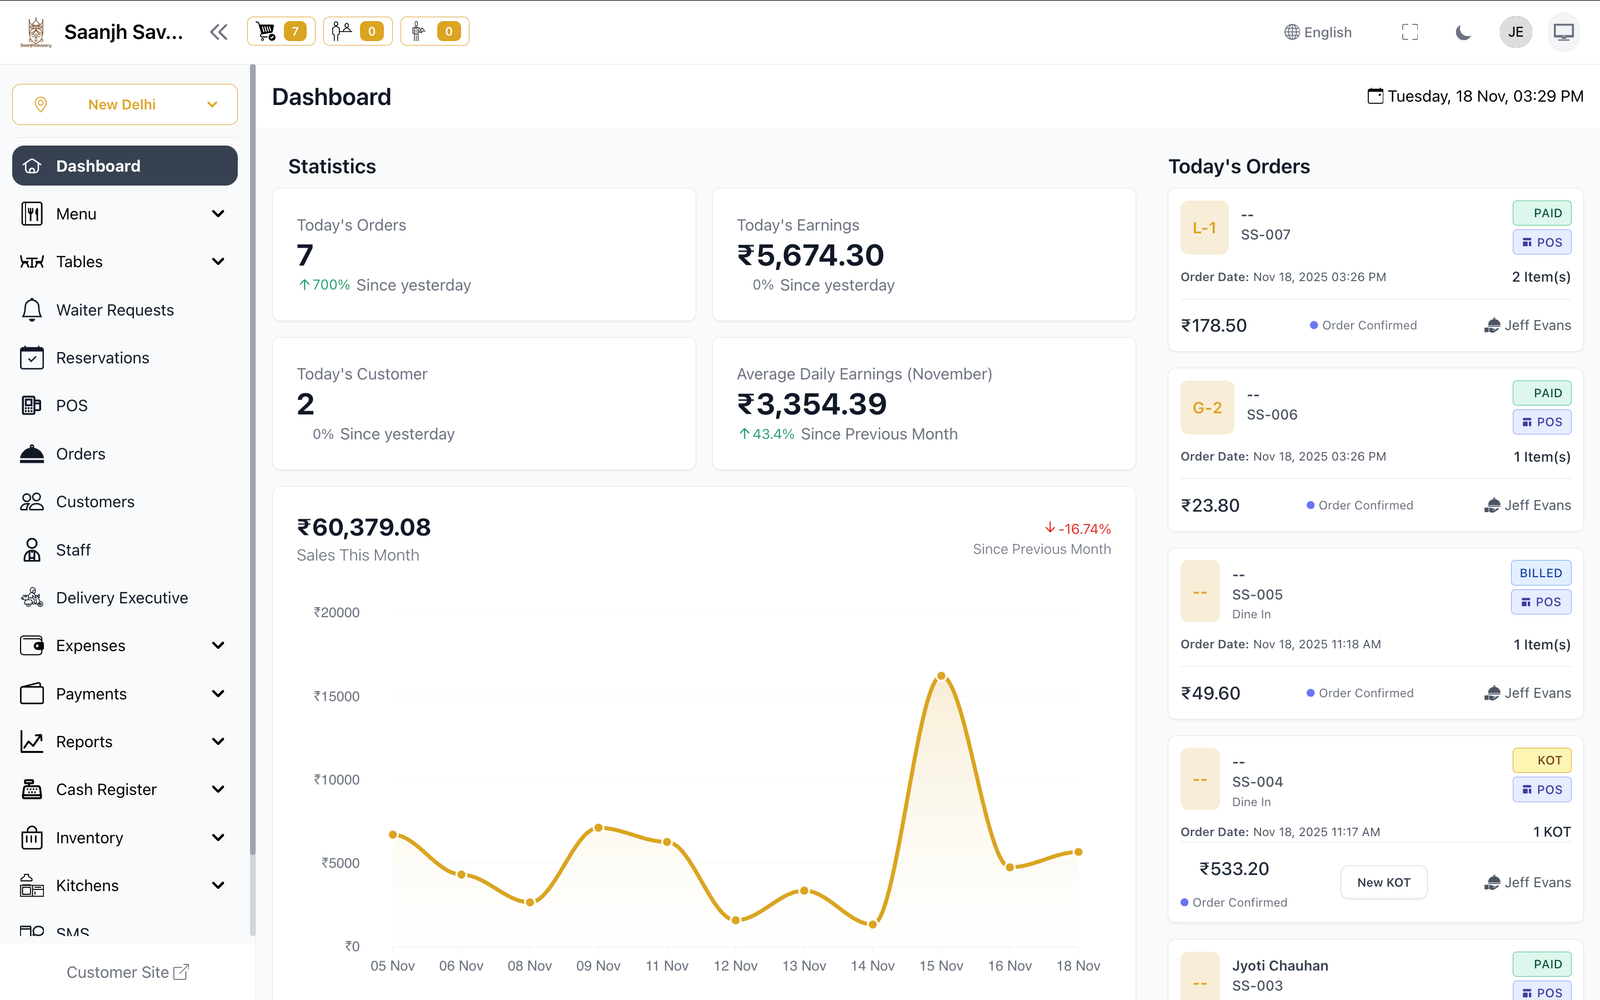Select the PAID status badge on order SS-007

coord(1543,213)
